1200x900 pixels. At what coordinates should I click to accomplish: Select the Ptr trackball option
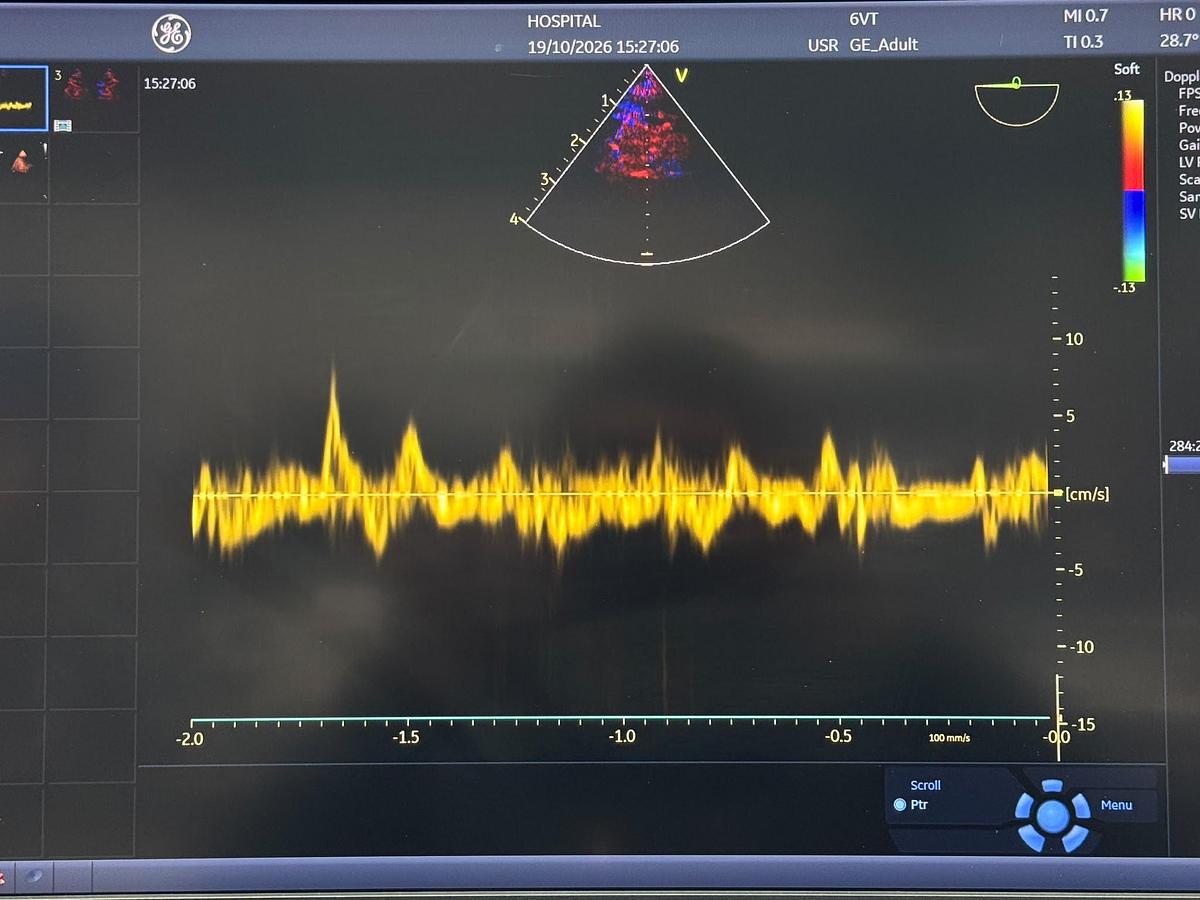912,805
